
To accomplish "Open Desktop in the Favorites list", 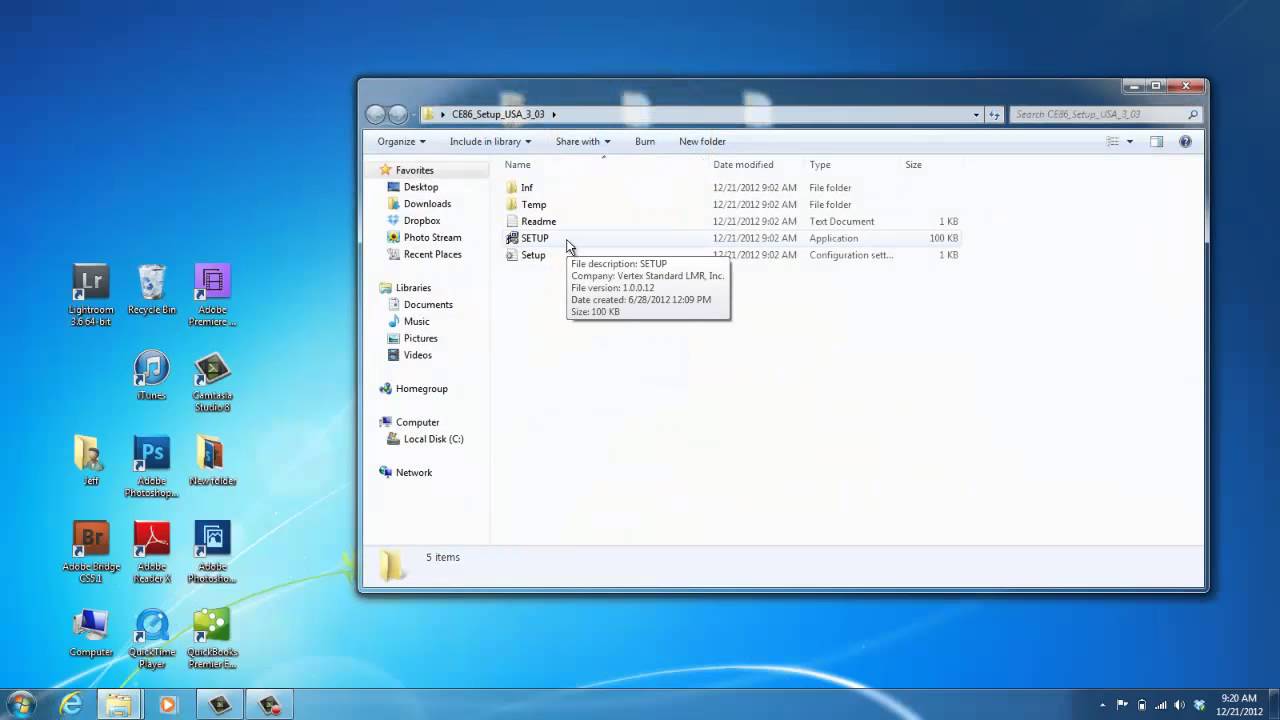I will click(421, 187).
